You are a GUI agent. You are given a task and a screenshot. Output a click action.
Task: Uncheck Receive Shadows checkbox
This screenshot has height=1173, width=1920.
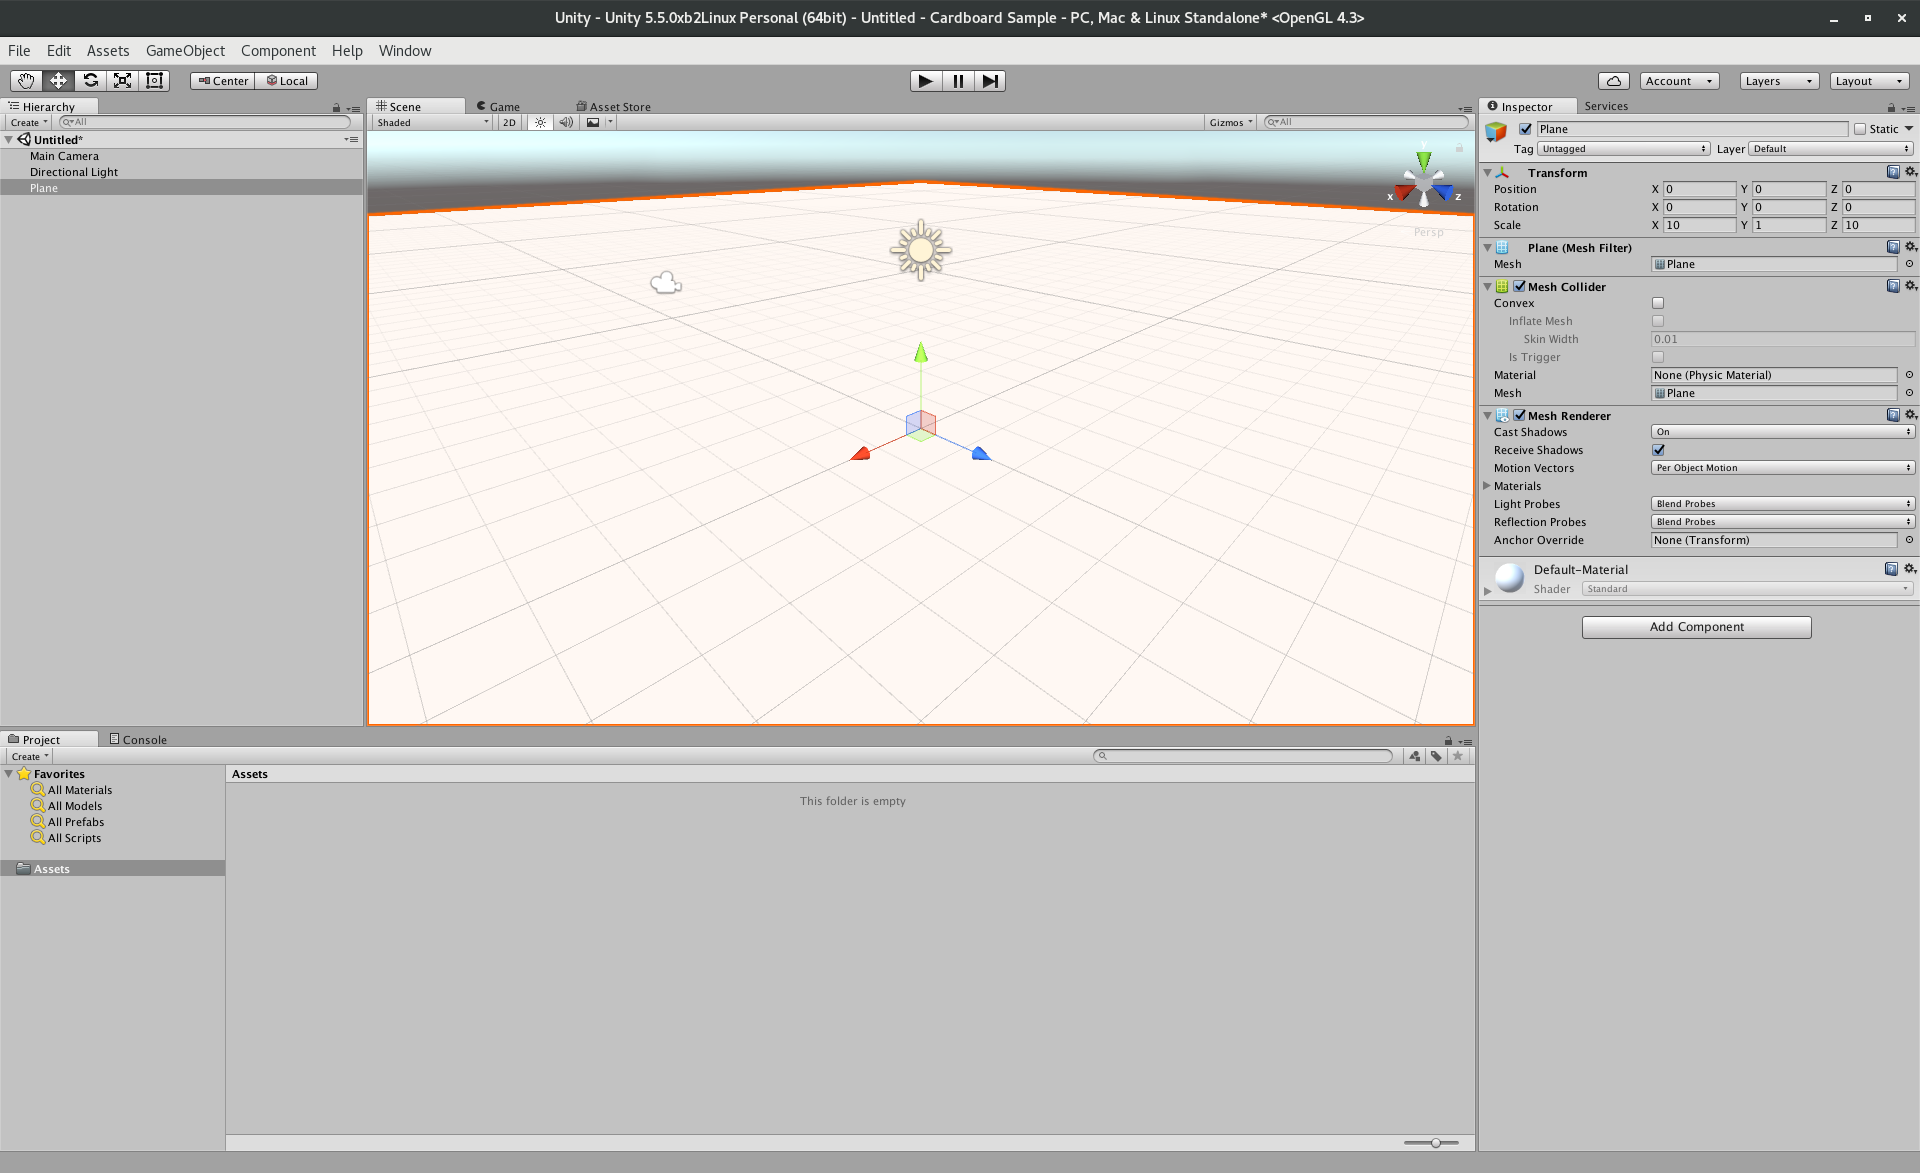pos(1658,450)
